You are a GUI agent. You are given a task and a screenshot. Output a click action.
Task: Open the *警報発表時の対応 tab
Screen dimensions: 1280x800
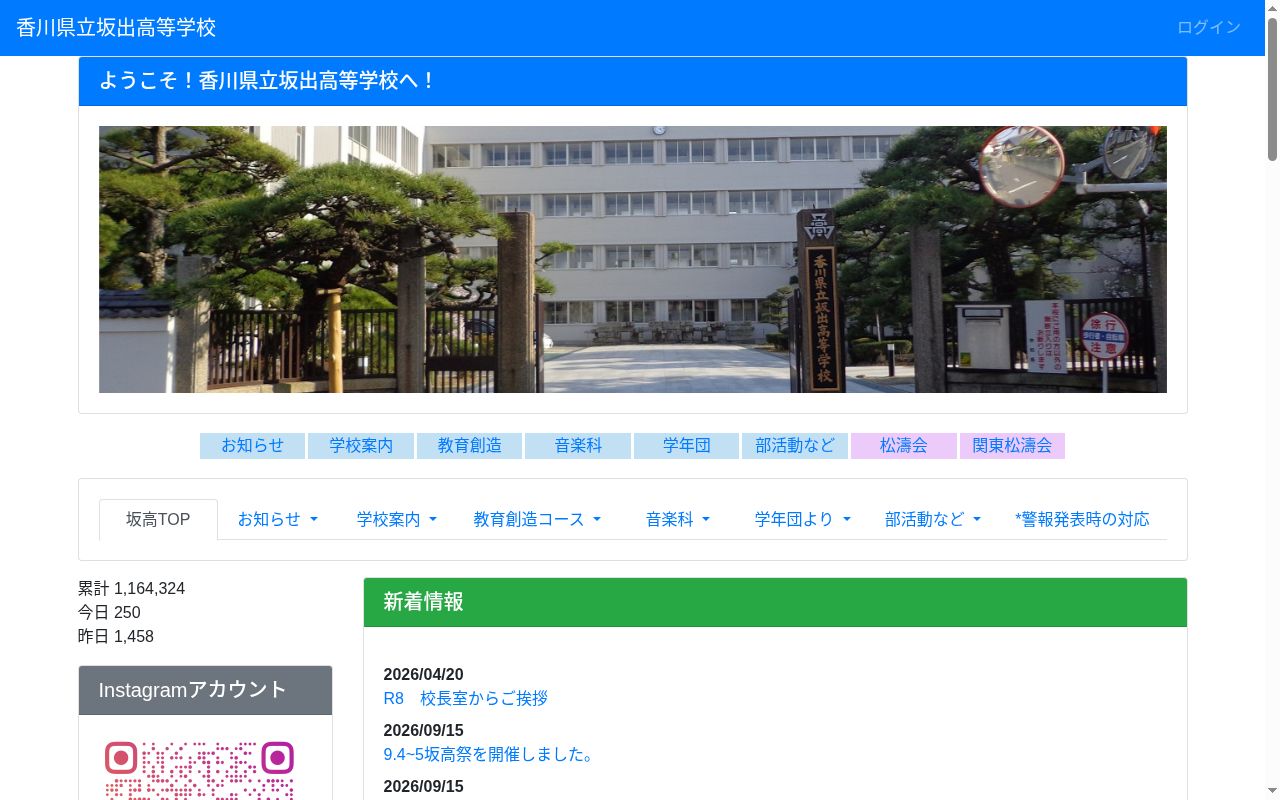pos(1082,519)
